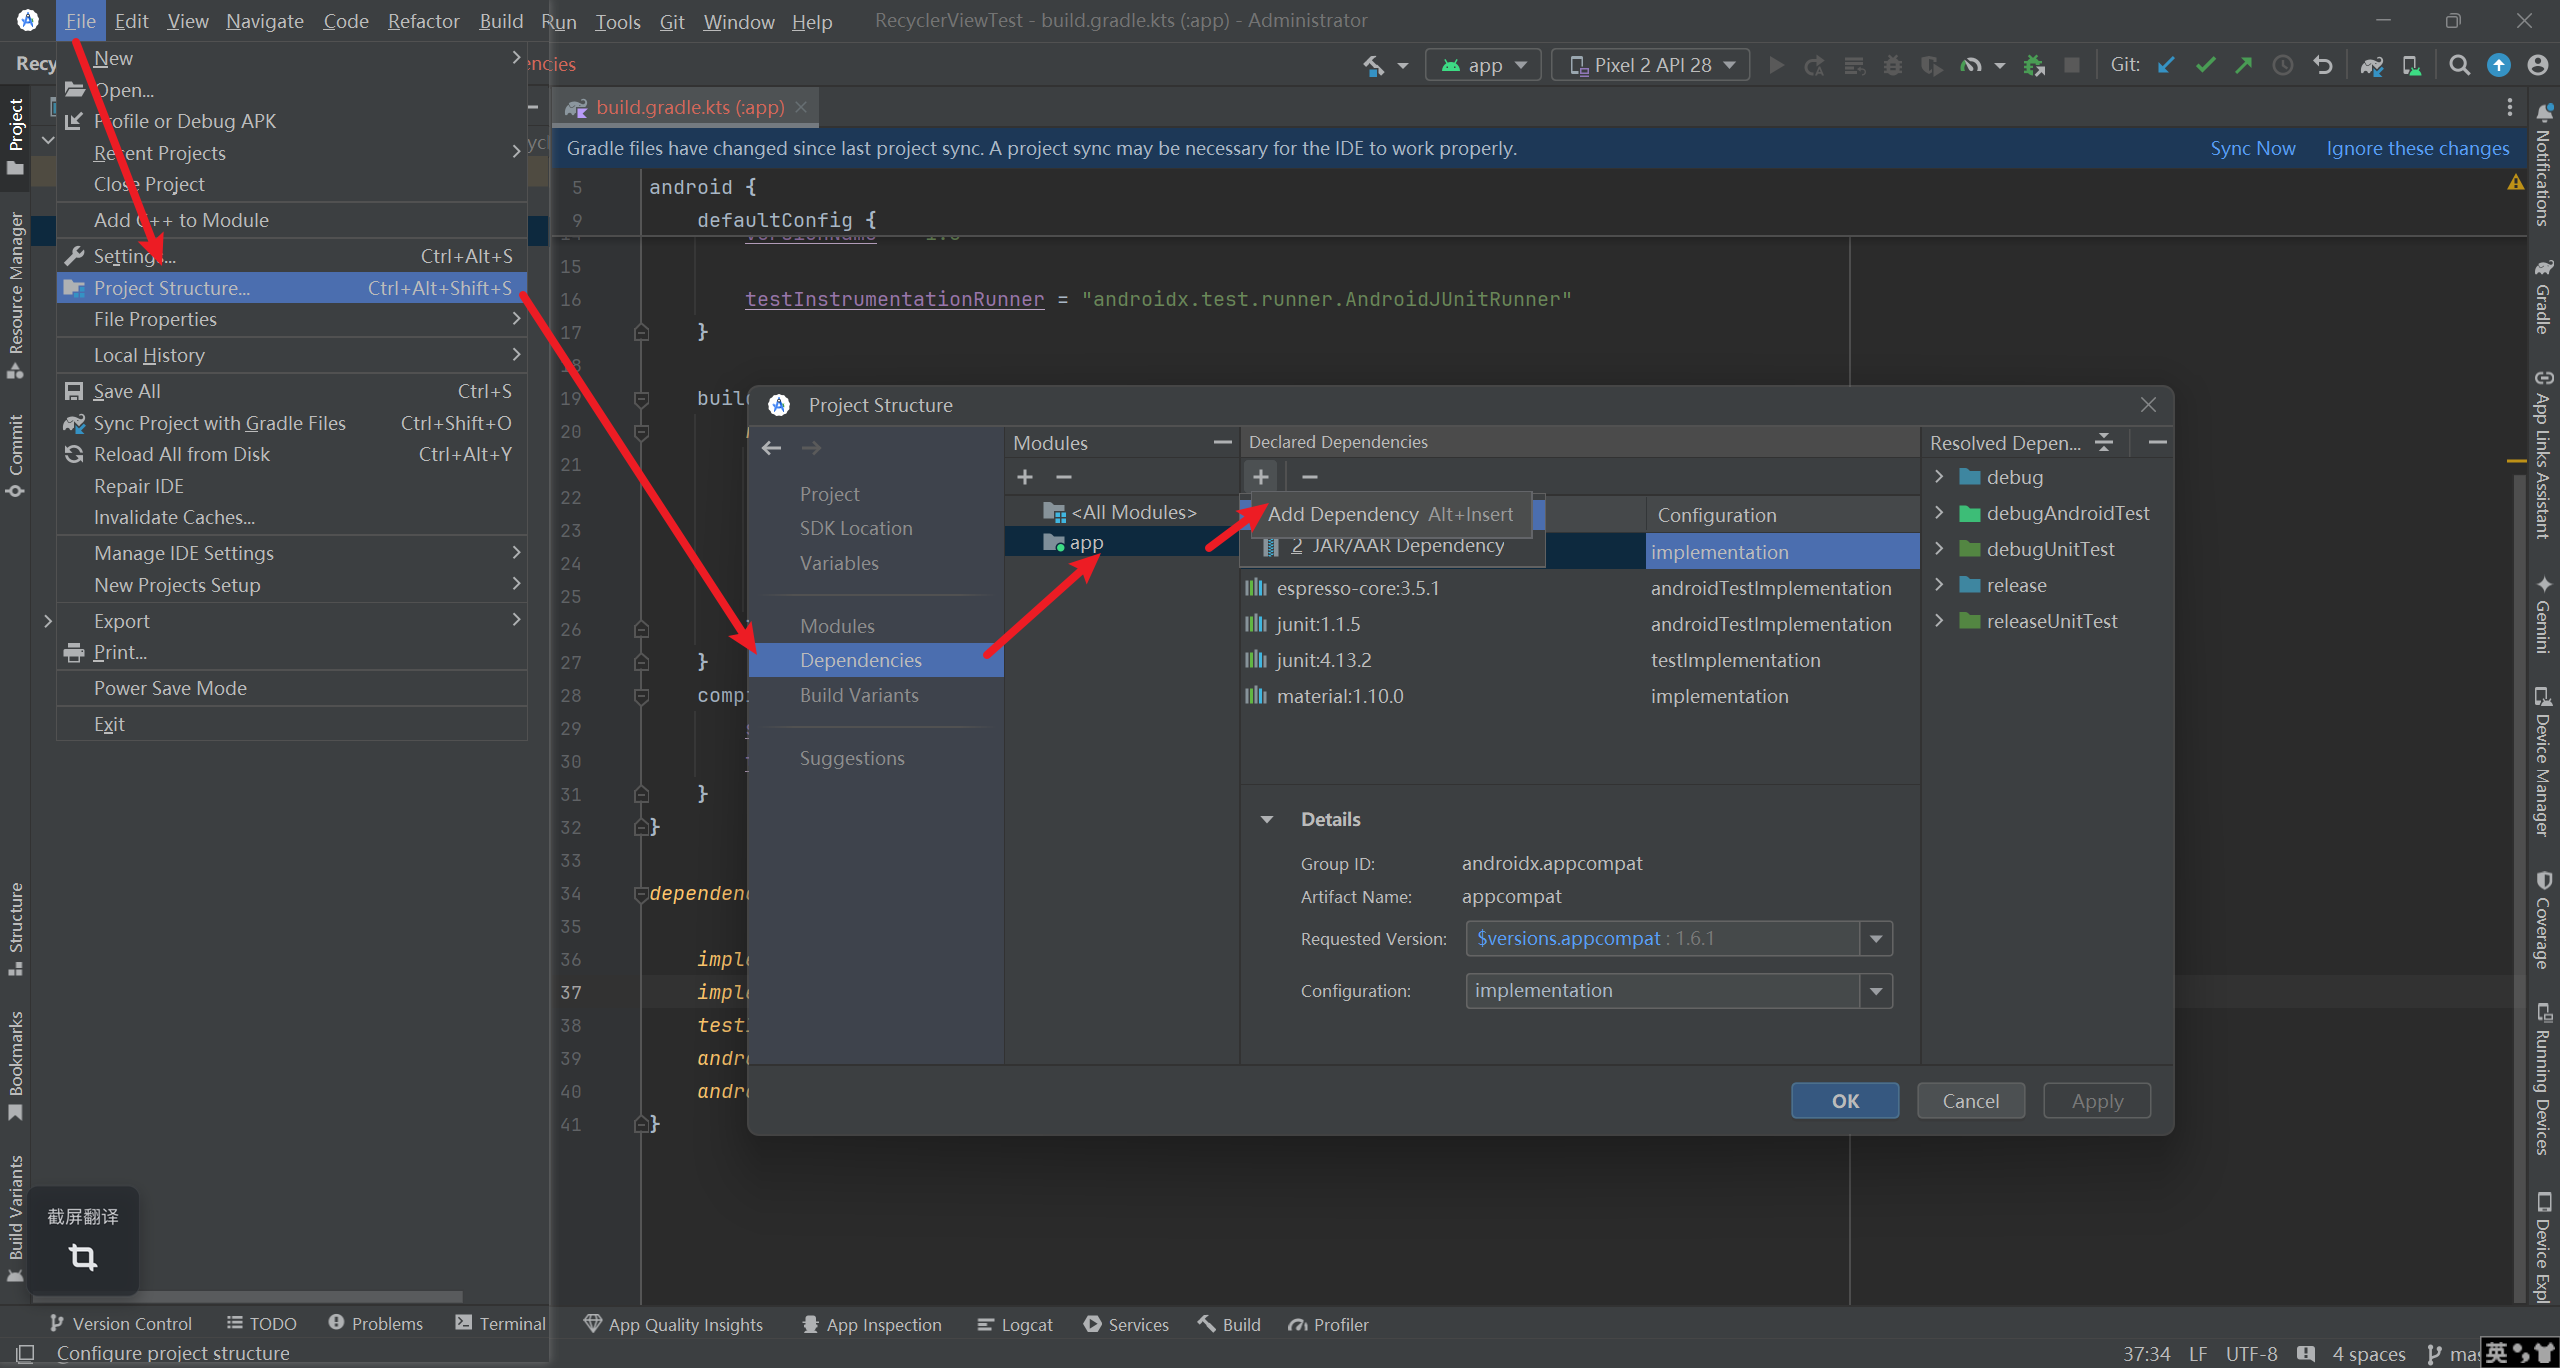Open the New submenu in File menu

(x=292, y=58)
